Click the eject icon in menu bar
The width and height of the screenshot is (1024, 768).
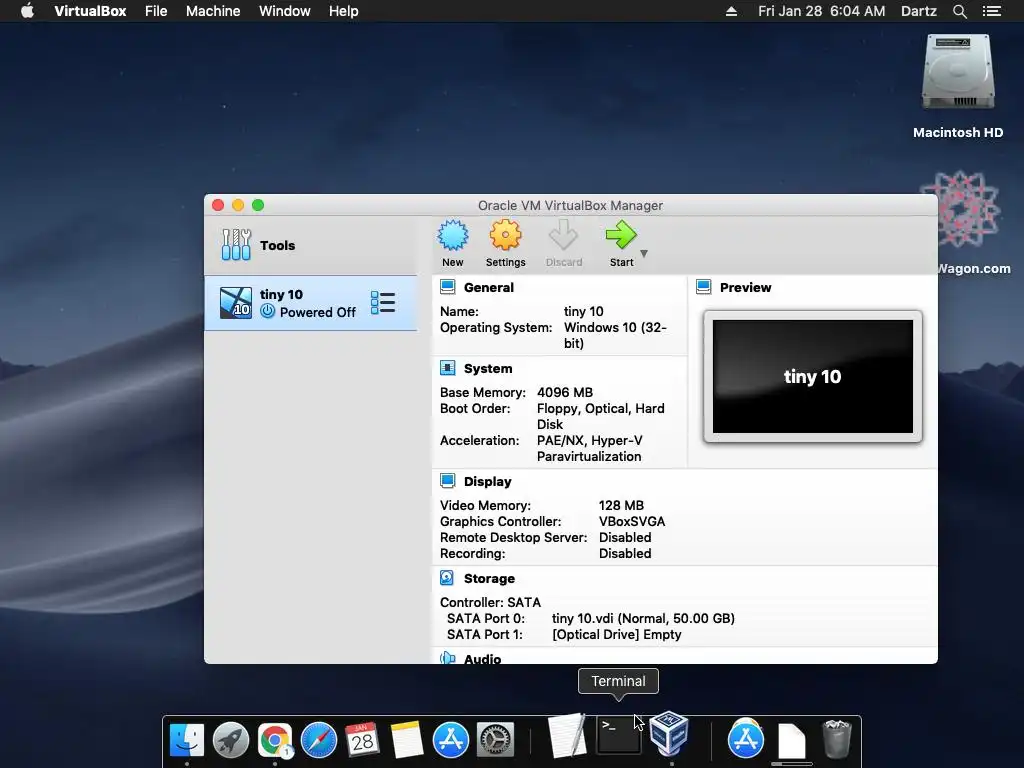click(731, 11)
